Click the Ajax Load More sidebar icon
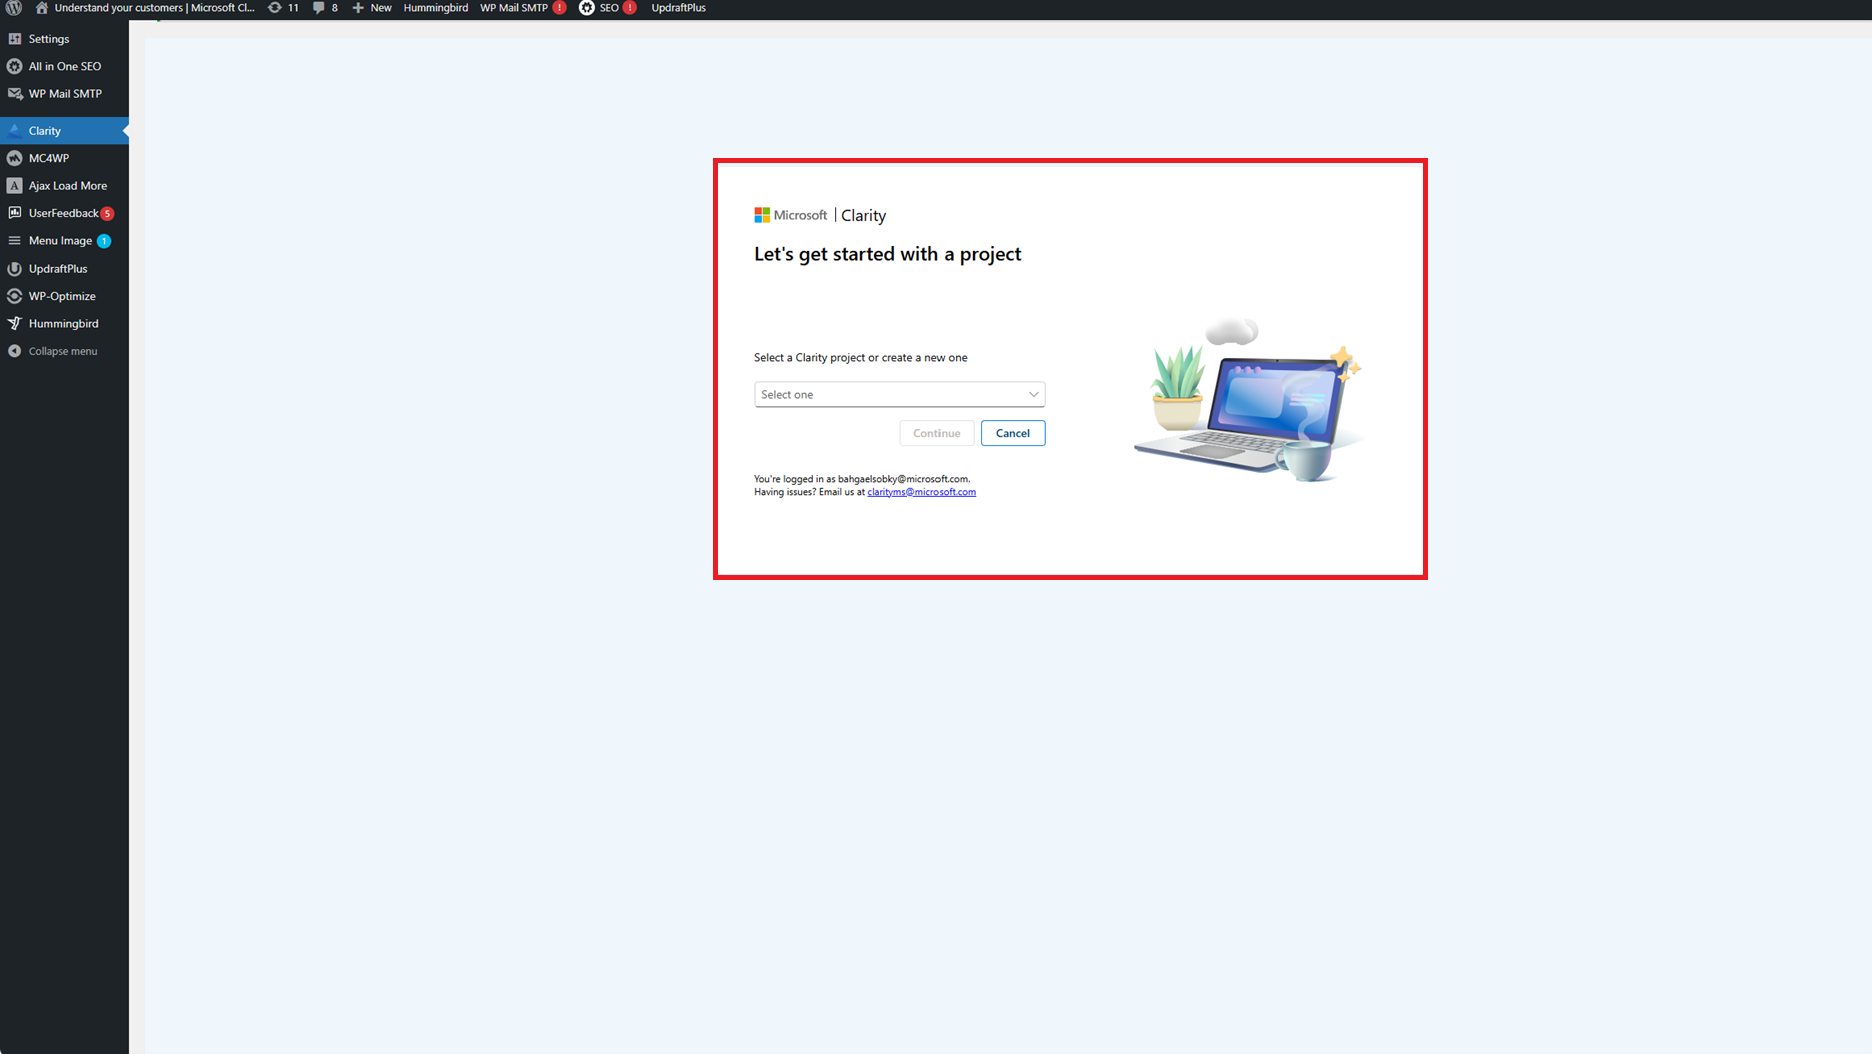 click(15, 185)
